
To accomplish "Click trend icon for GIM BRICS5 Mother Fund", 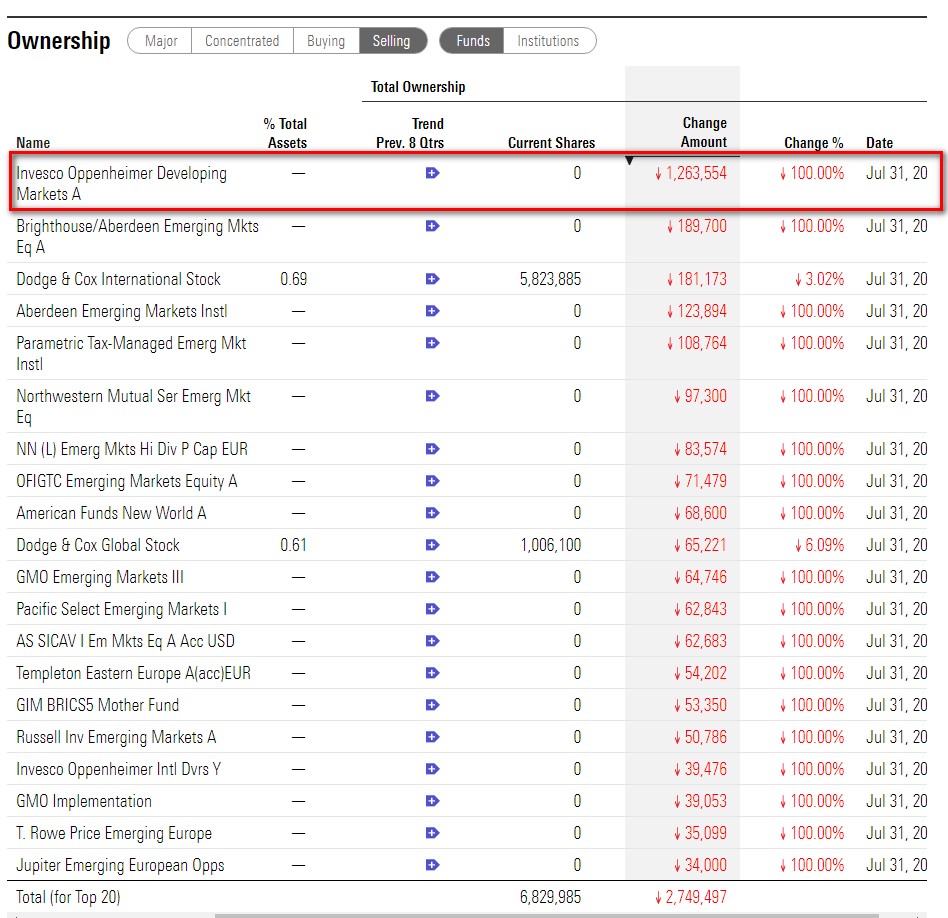I will click(432, 705).
